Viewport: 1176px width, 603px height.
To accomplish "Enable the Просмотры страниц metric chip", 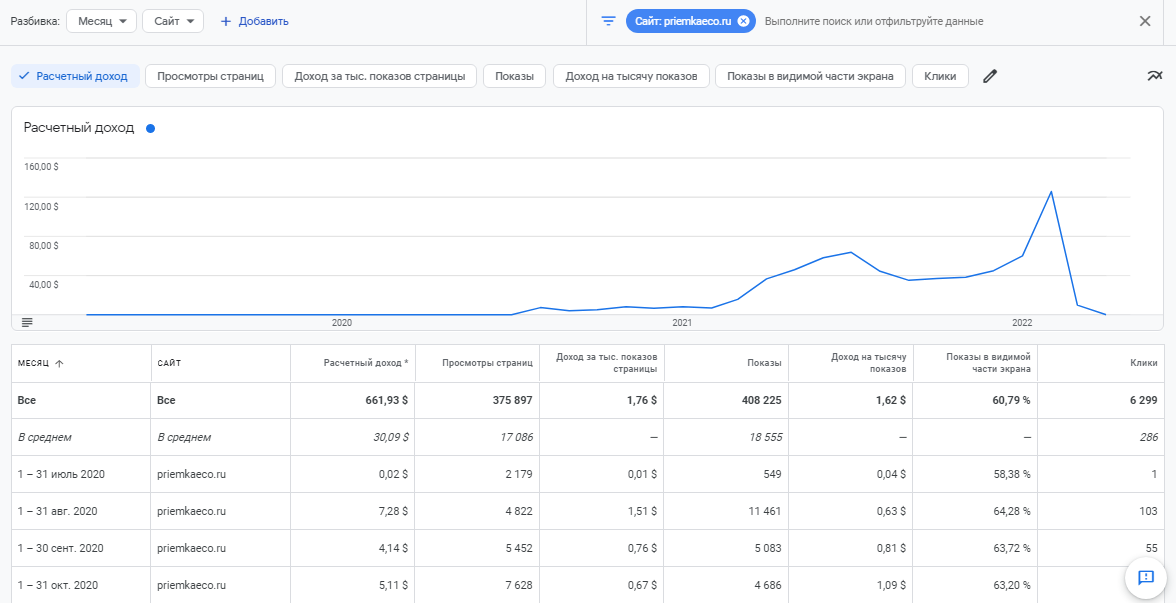I will click(210, 76).
